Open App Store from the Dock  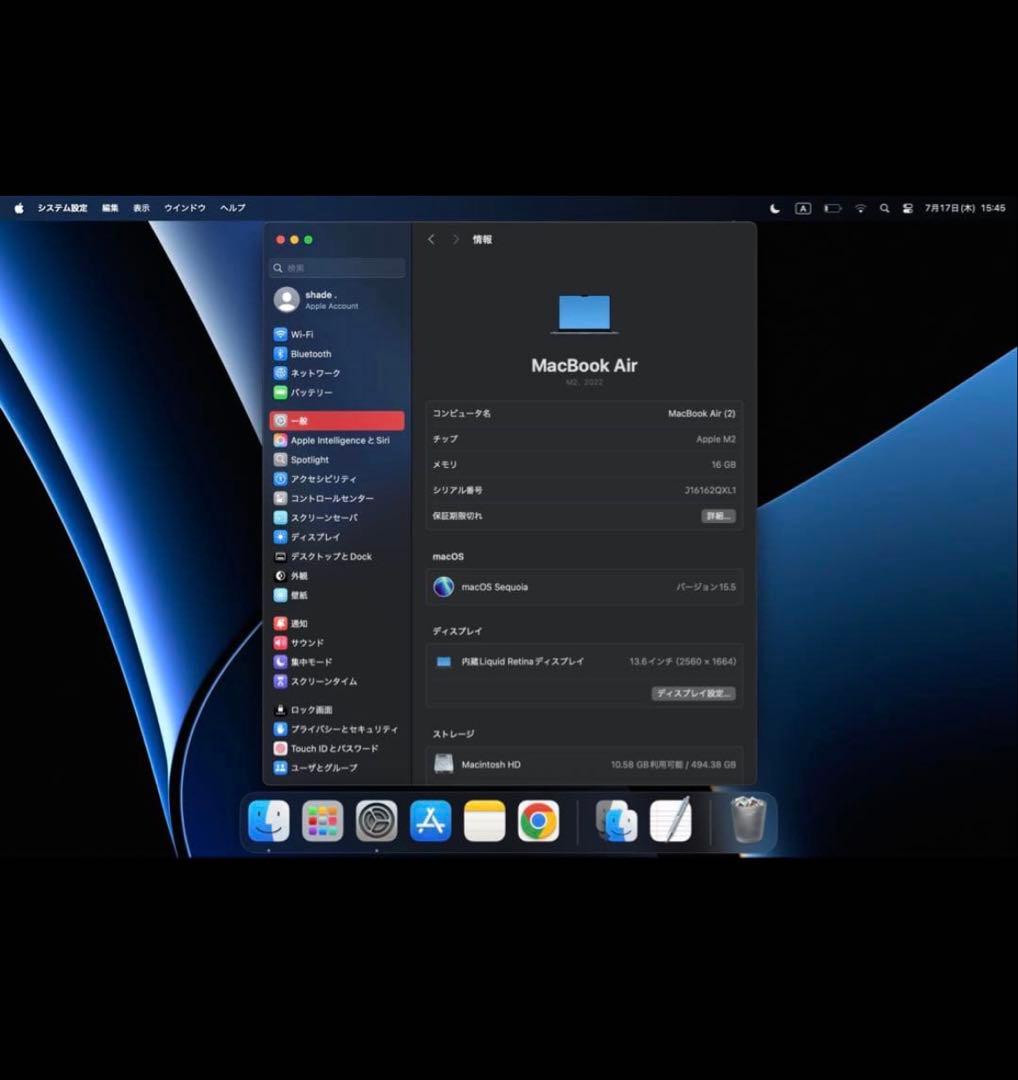coord(431,821)
